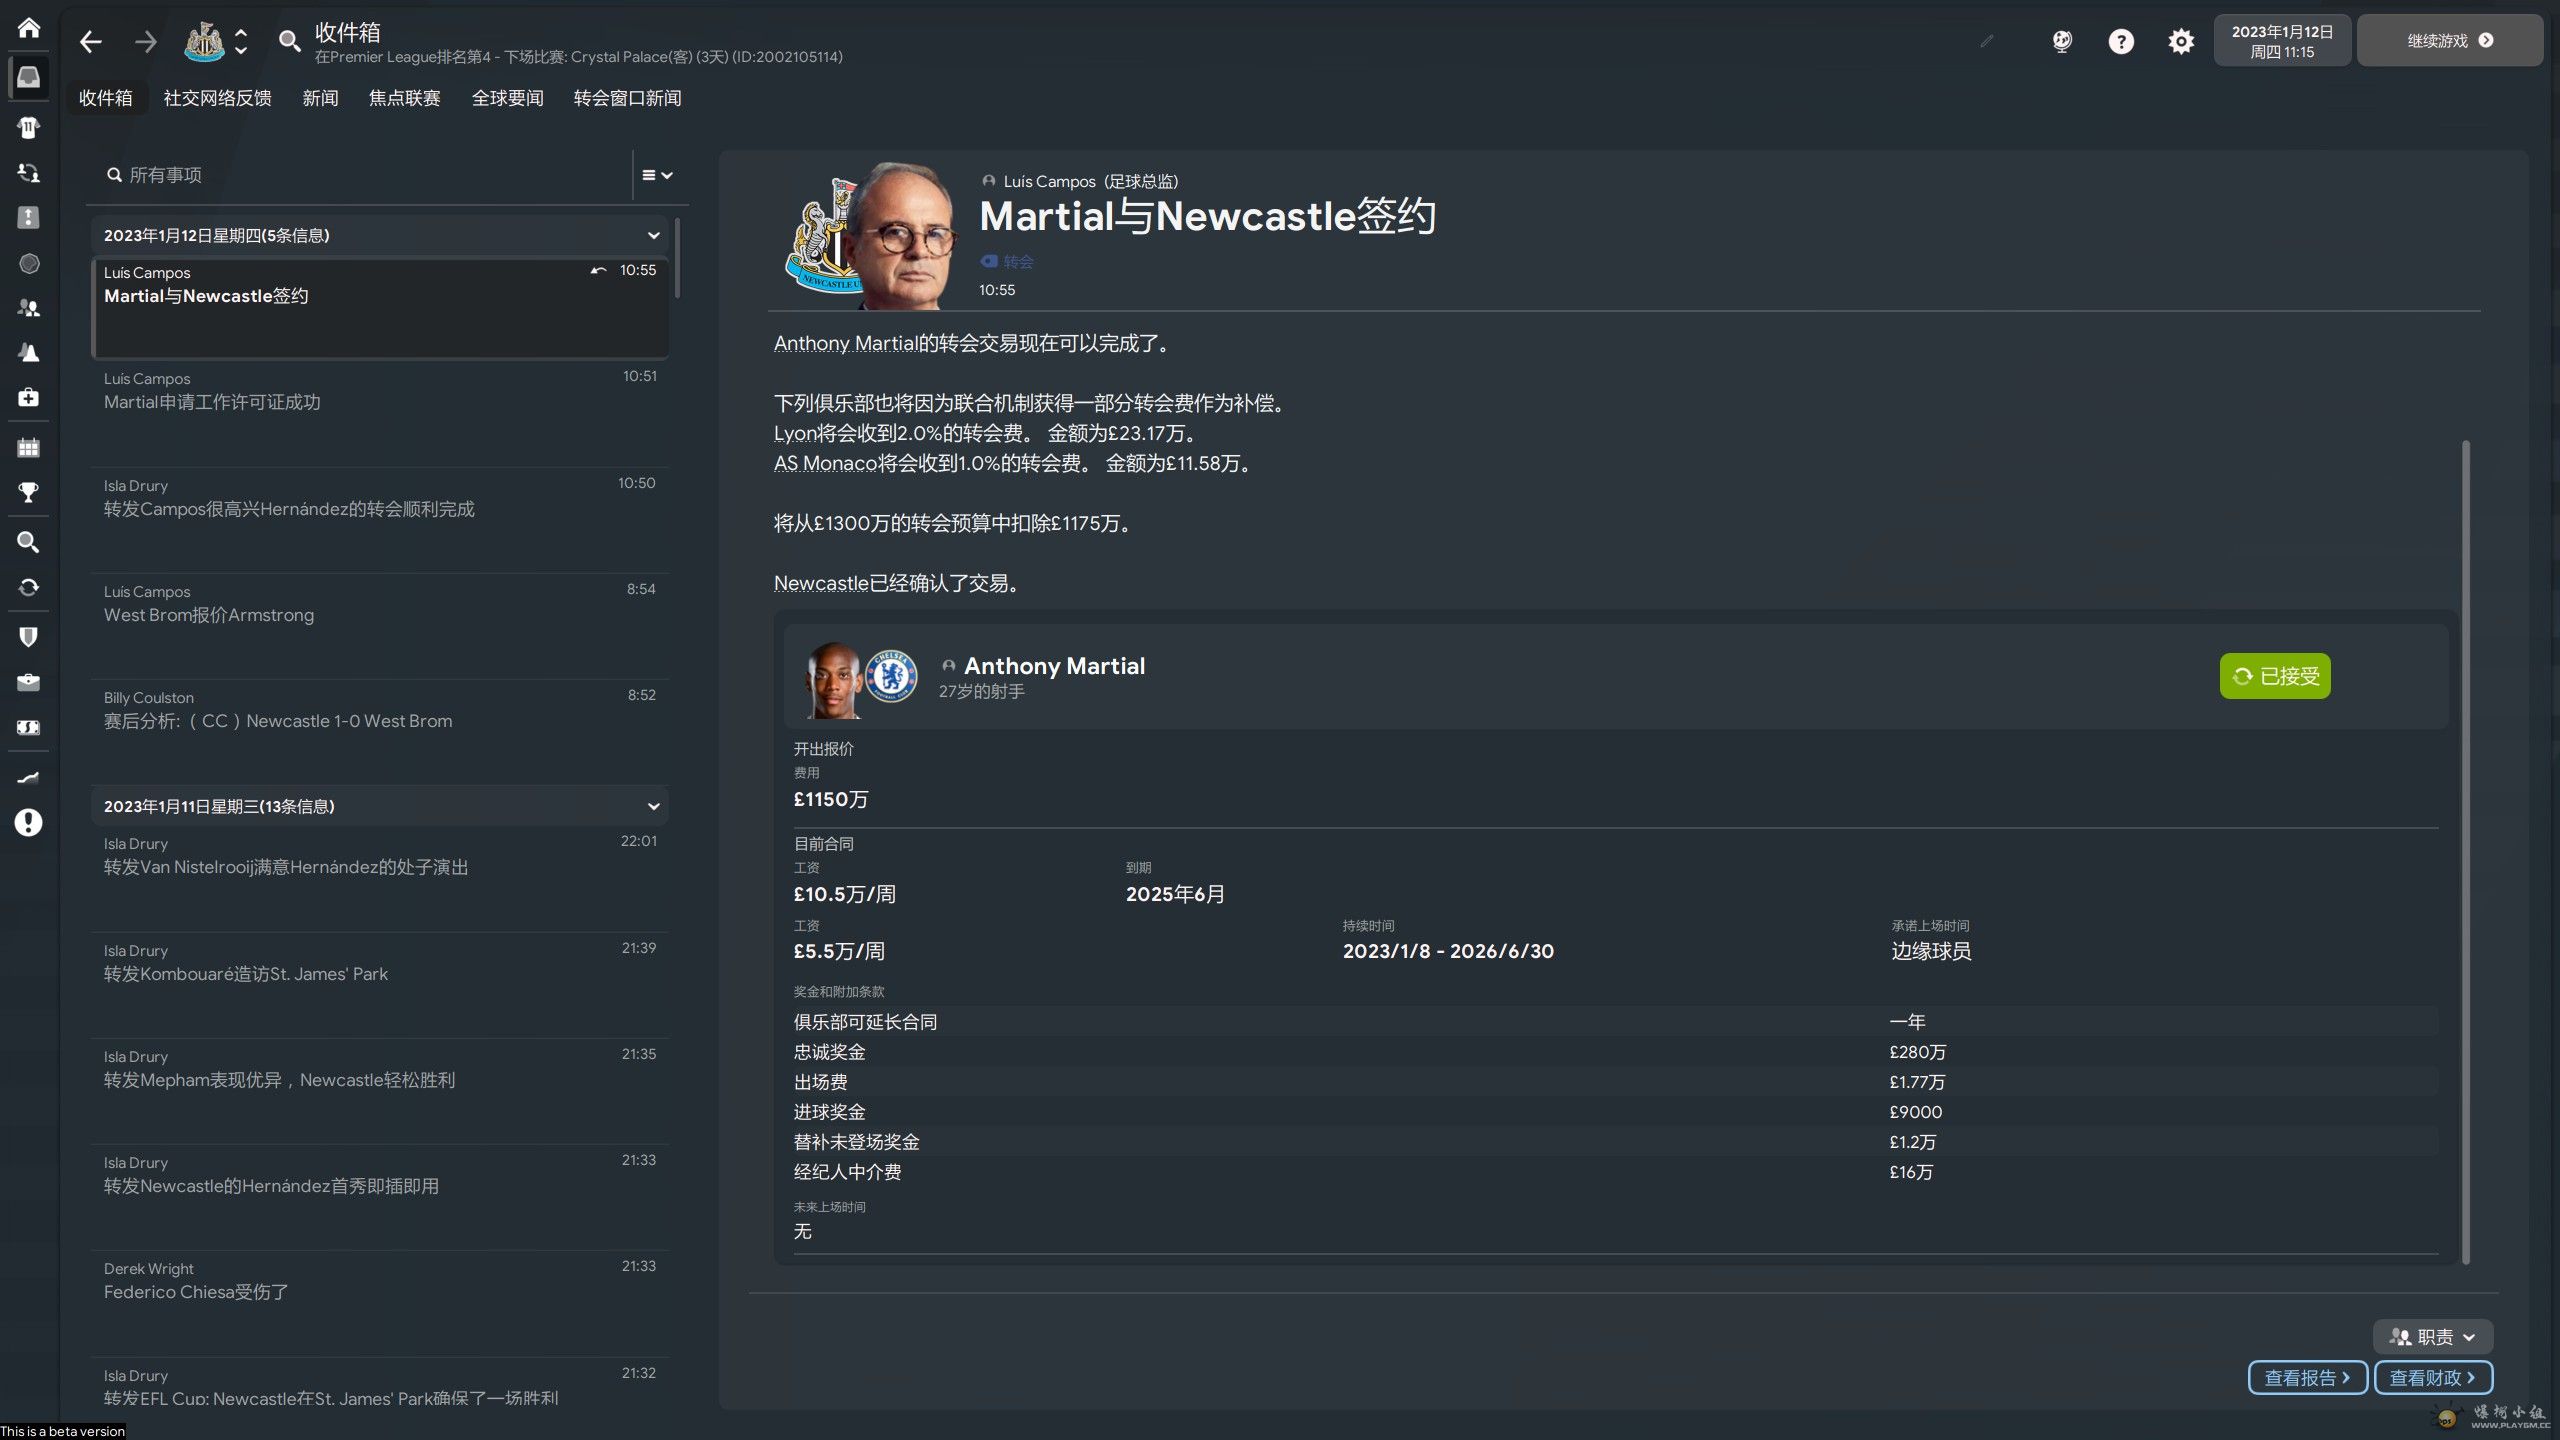Open message 赛后分析 Newcastle 1-0 West Brom
The image size is (2560, 1440).
click(x=380, y=732)
